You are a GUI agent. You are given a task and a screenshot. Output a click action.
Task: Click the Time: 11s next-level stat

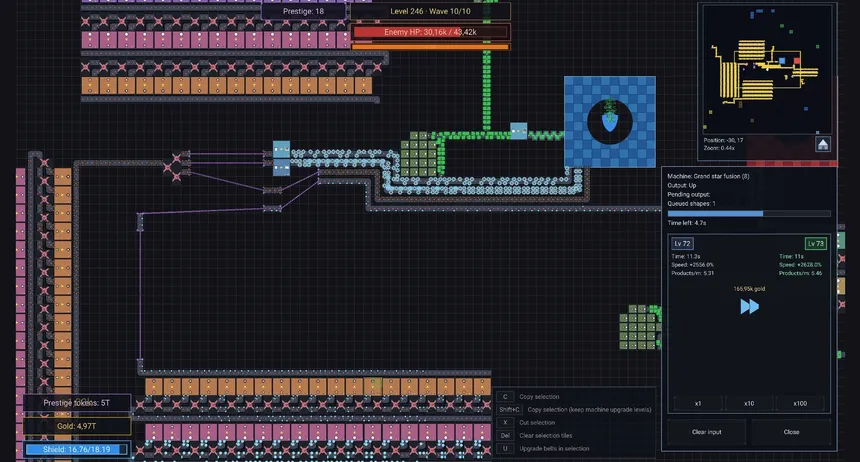[x=791, y=256]
